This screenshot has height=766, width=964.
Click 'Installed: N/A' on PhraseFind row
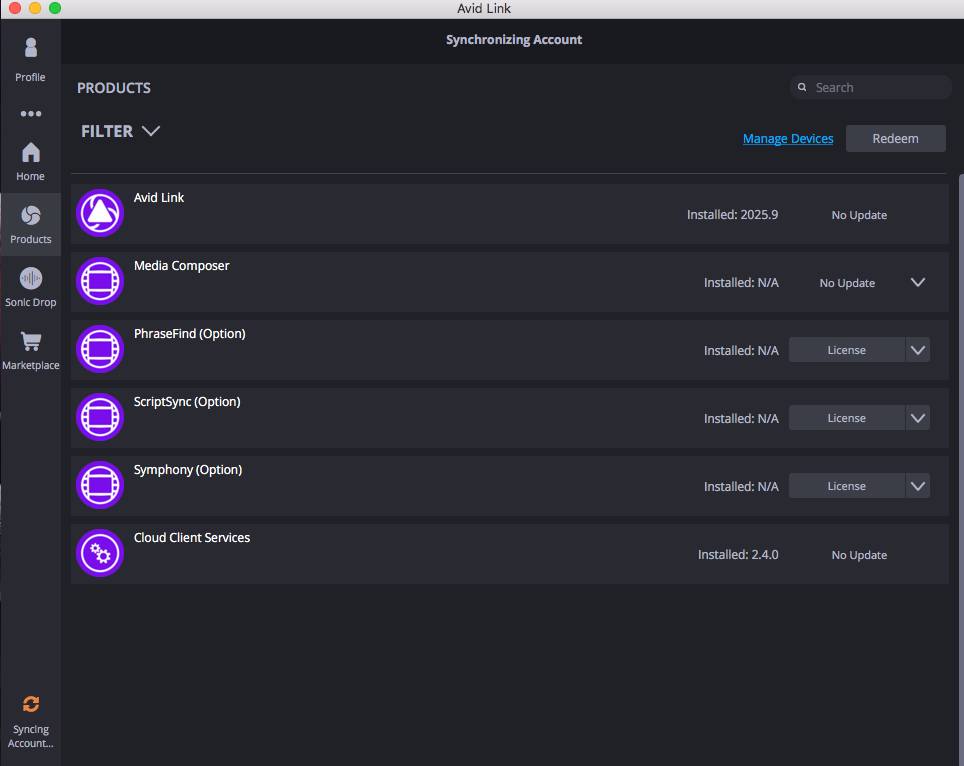(x=741, y=350)
